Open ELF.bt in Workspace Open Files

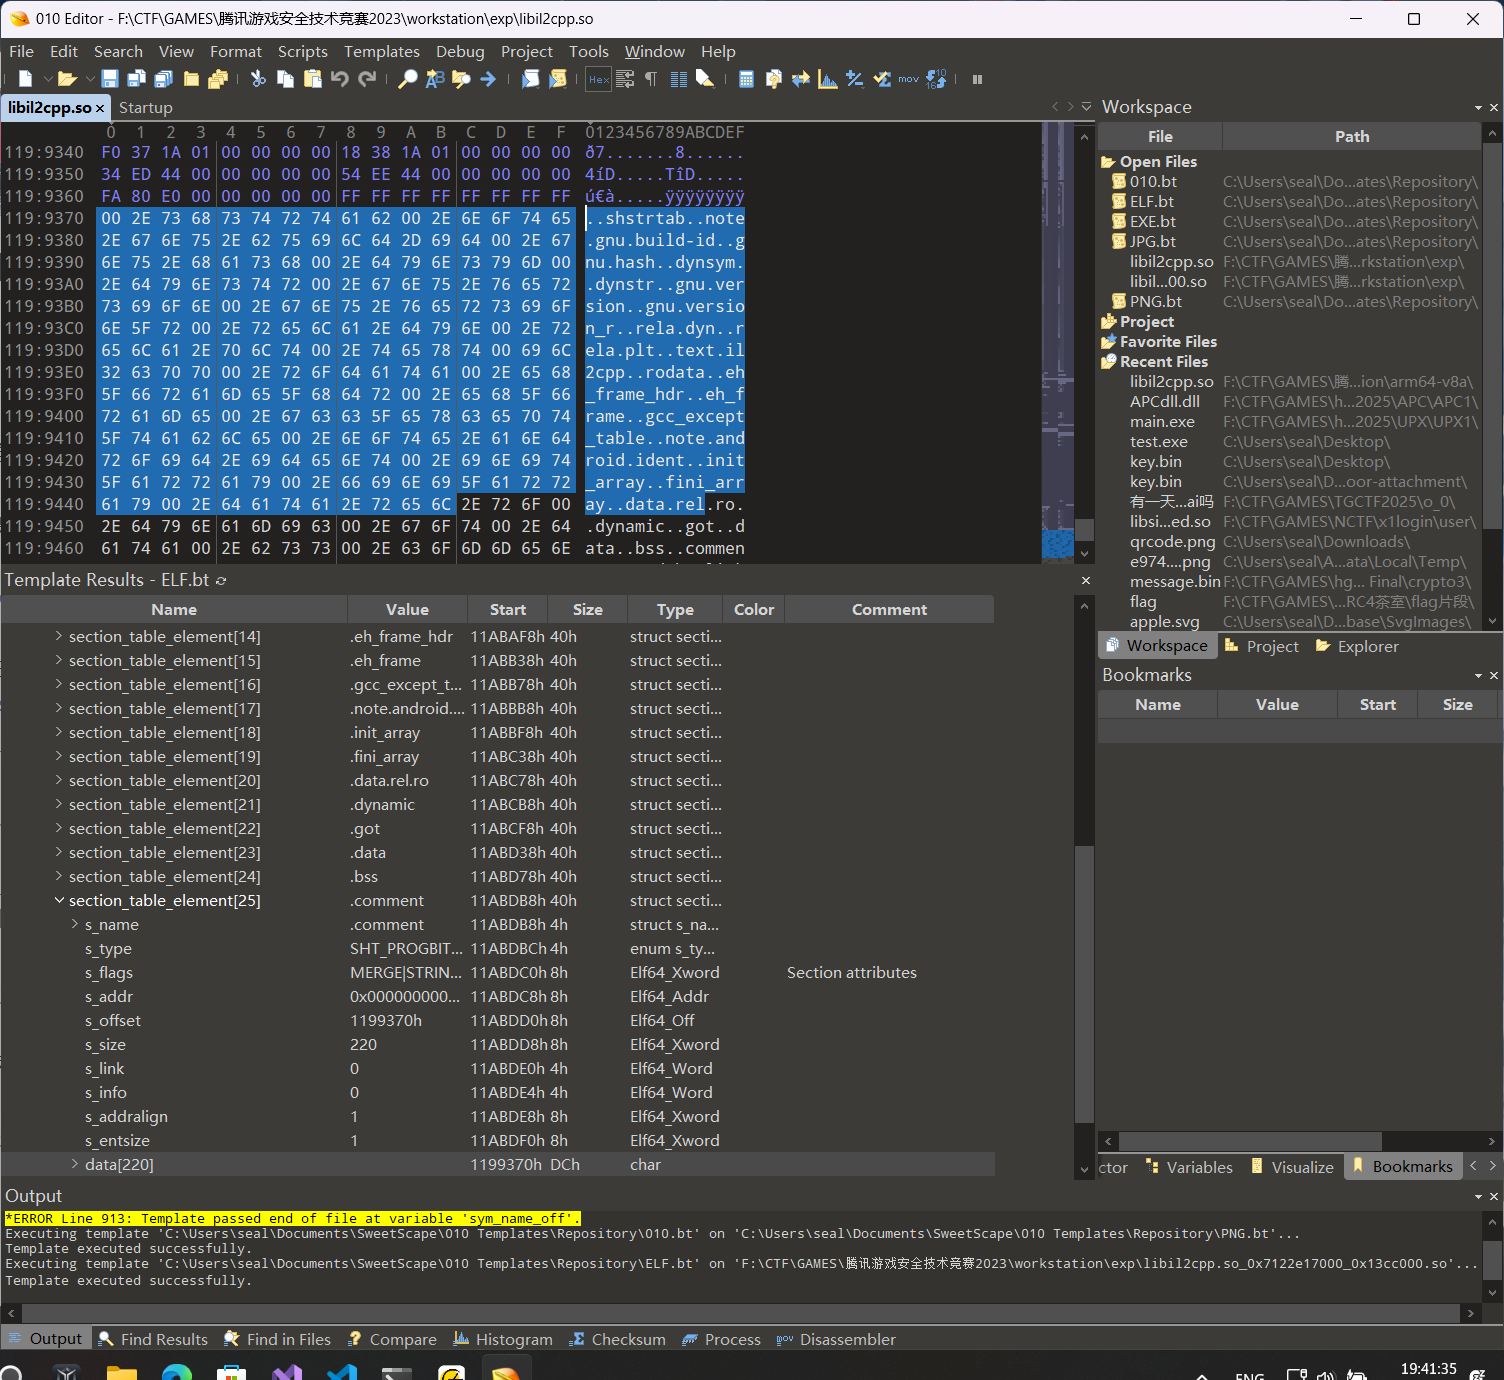click(x=1153, y=202)
